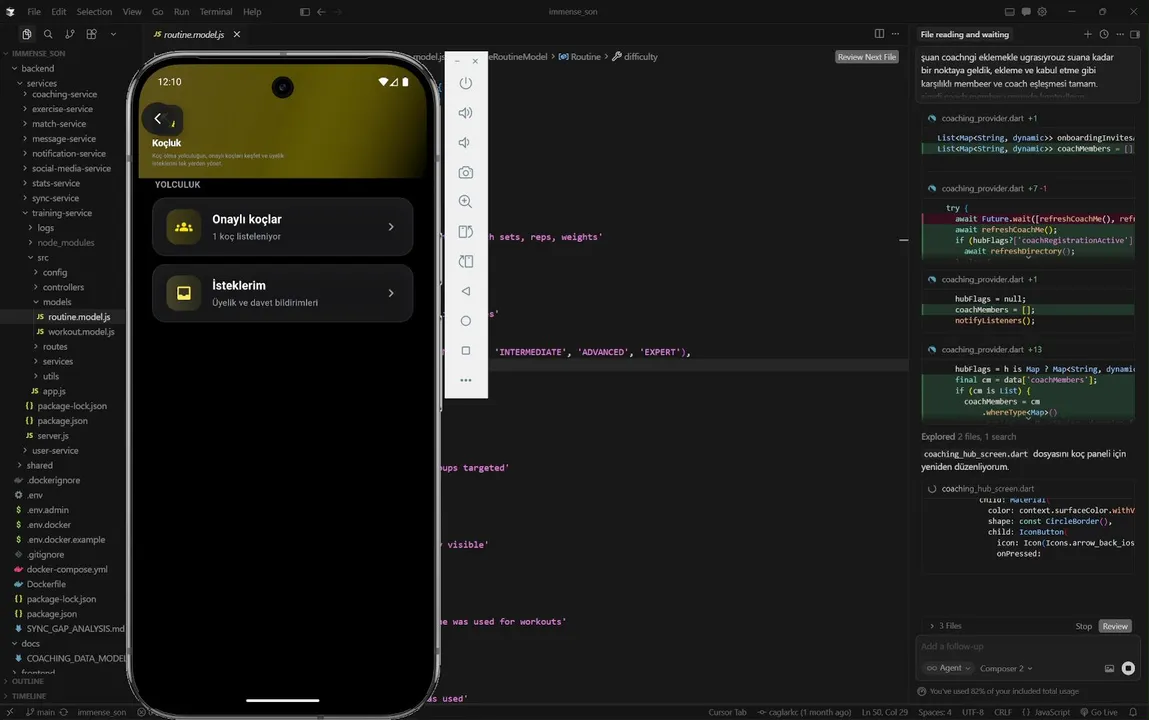Tap back arrow in Koçluk app screen
1149x720 pixels.
[x=158, y=119]
